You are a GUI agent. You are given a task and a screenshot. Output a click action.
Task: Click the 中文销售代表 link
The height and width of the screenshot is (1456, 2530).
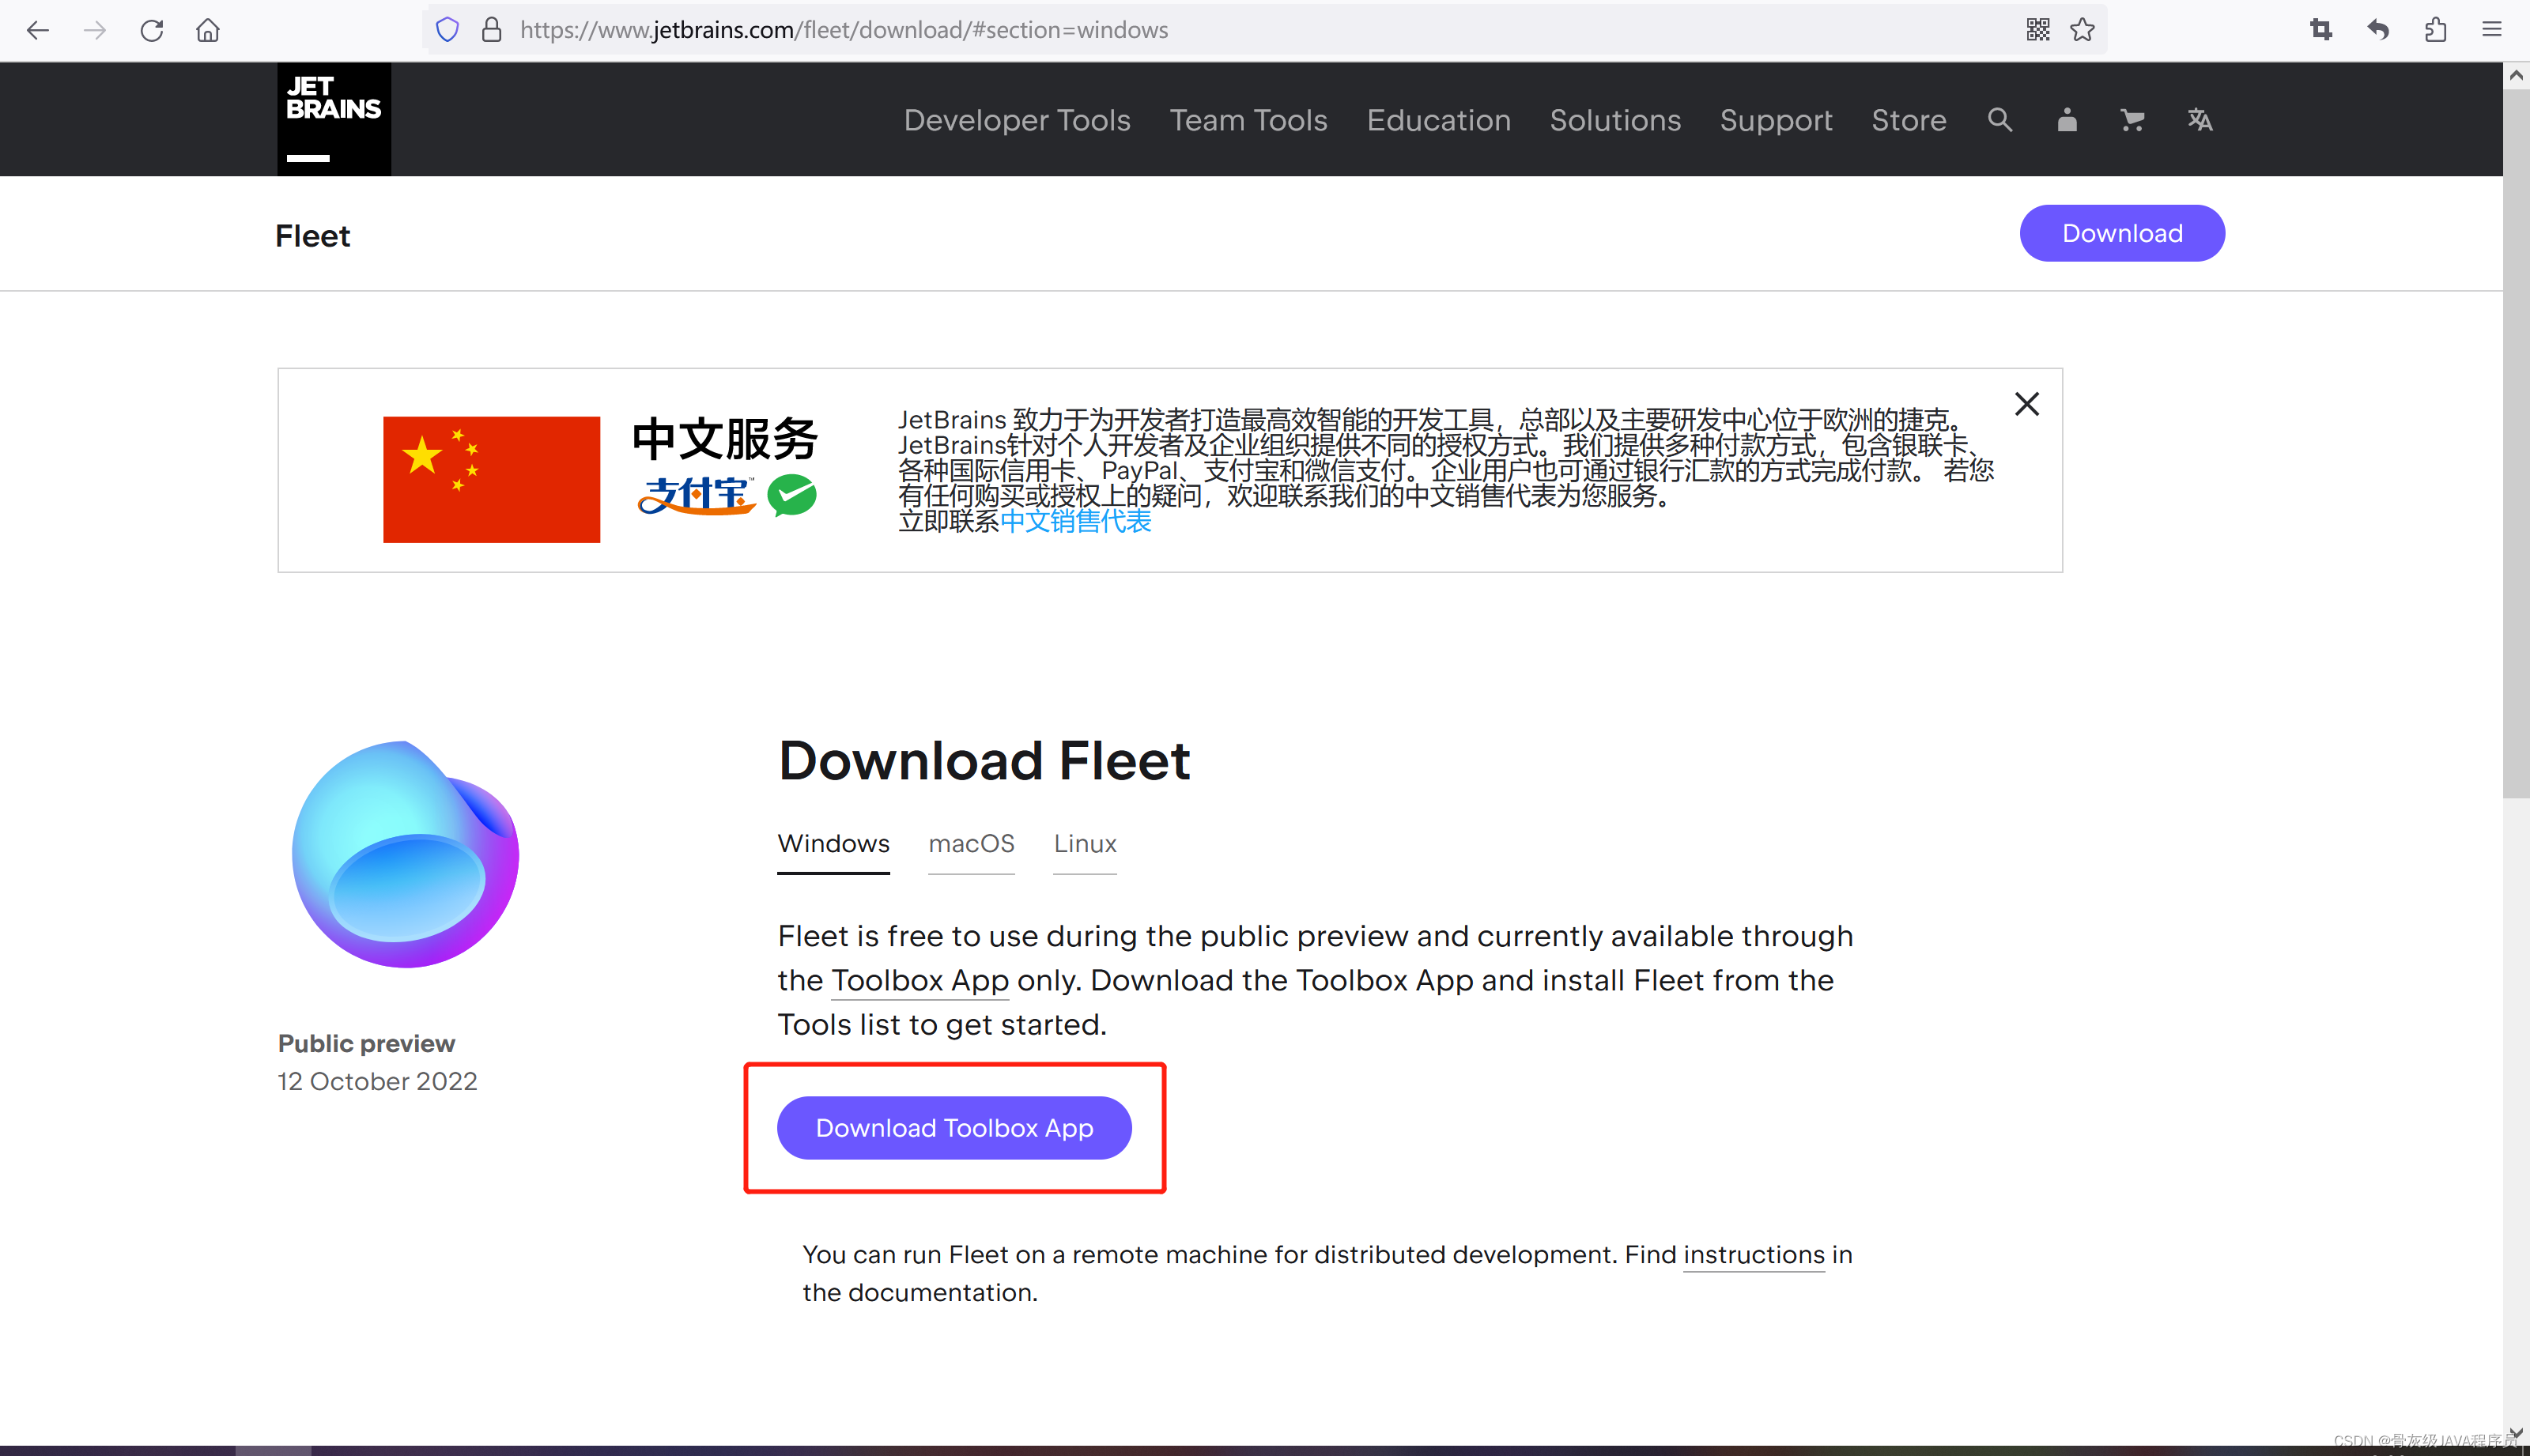(1076, 521)
